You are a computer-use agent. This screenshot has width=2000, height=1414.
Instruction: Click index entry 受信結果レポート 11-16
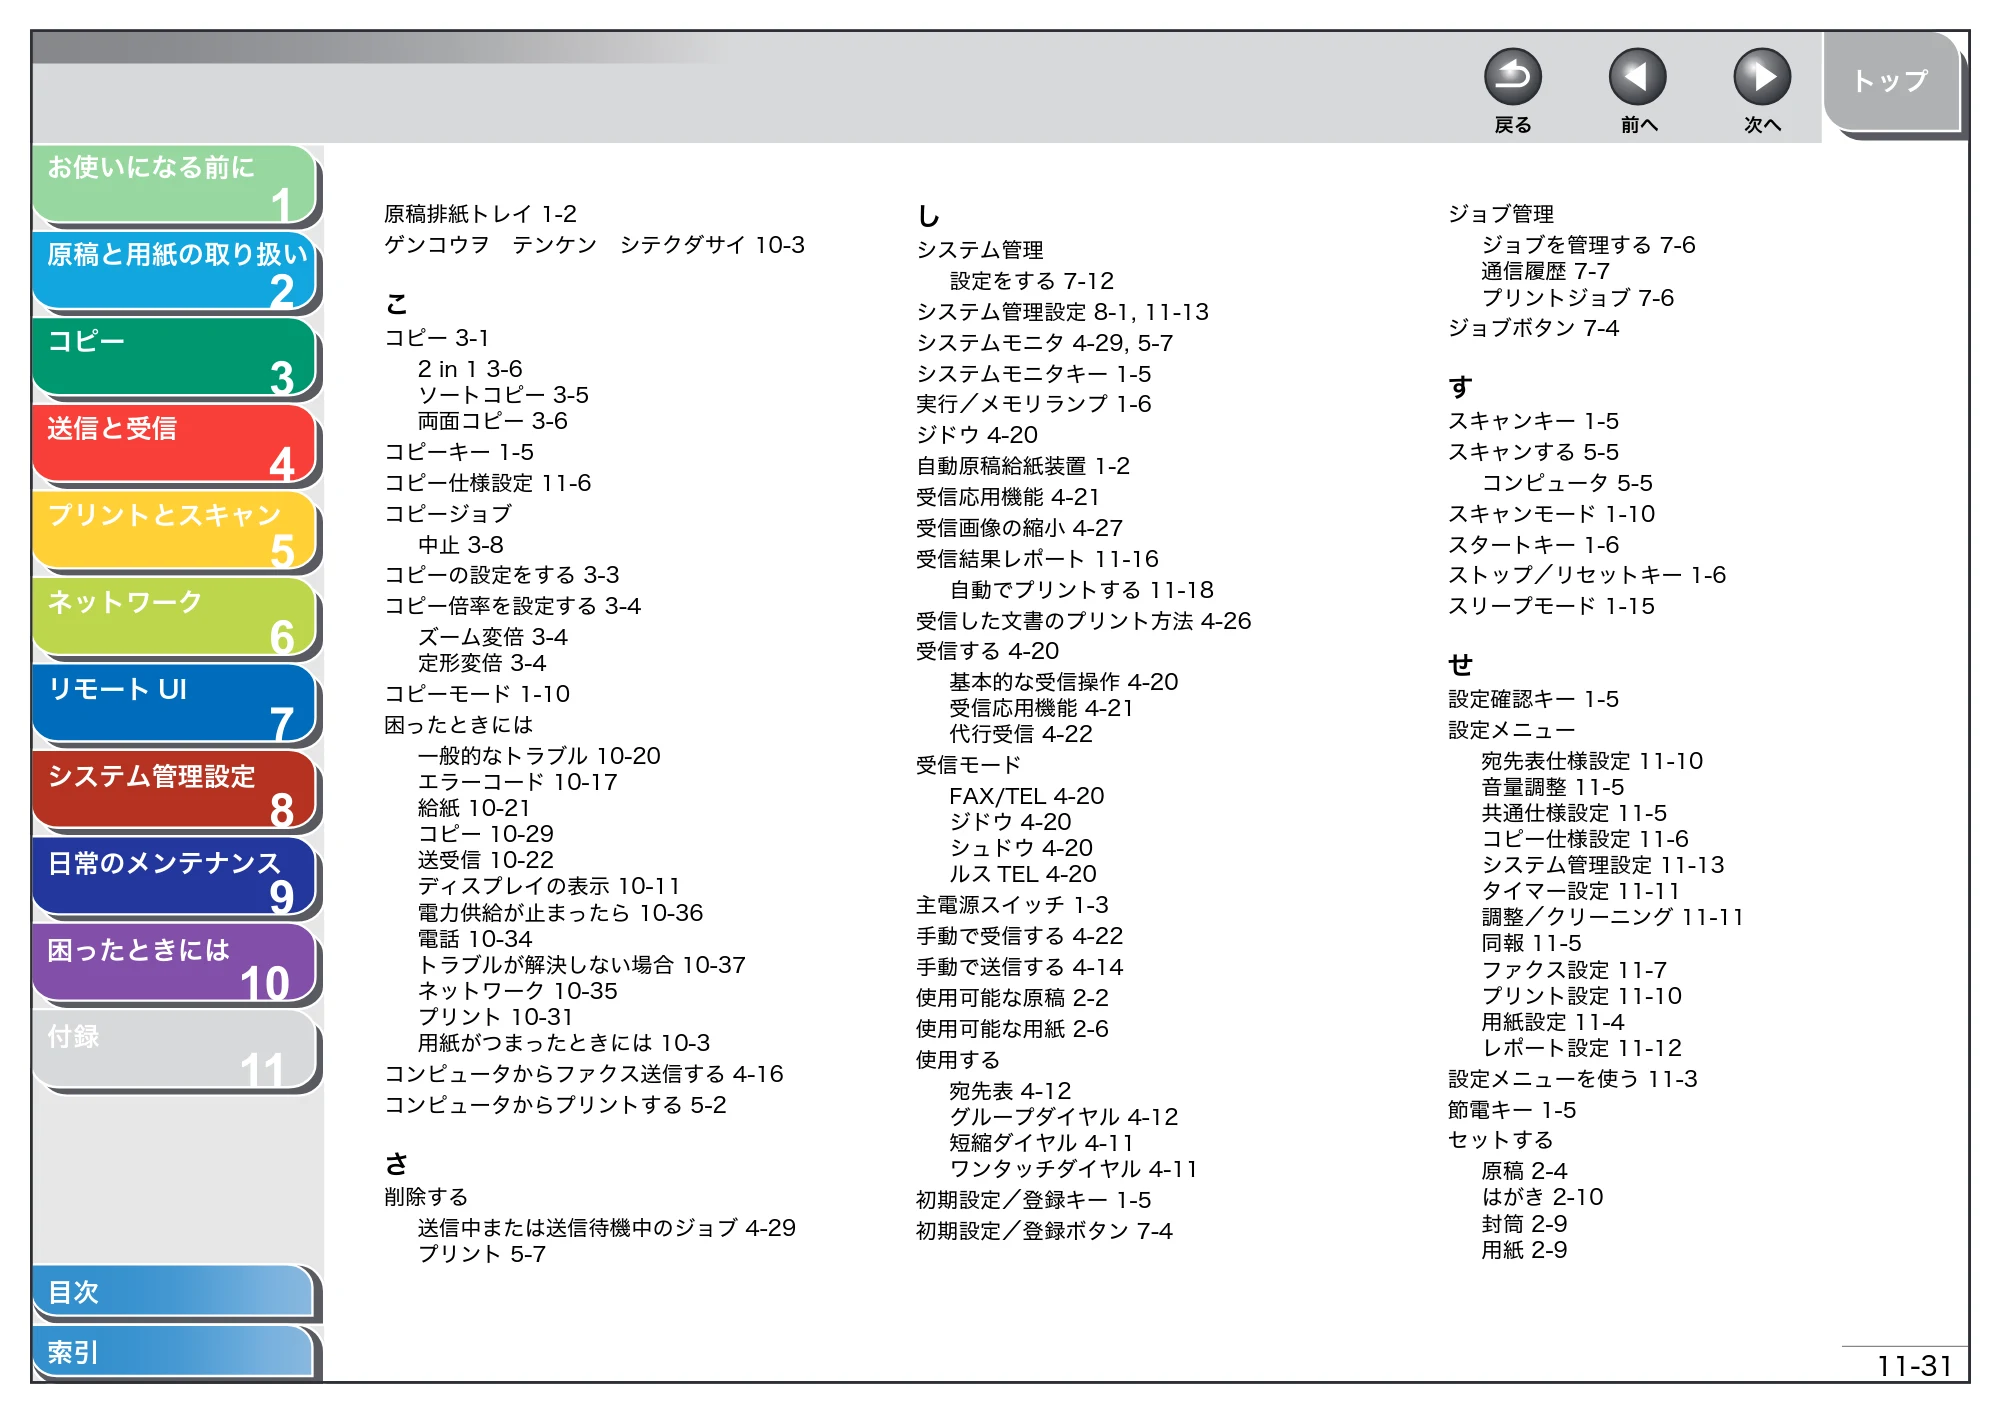[1037, 559]
